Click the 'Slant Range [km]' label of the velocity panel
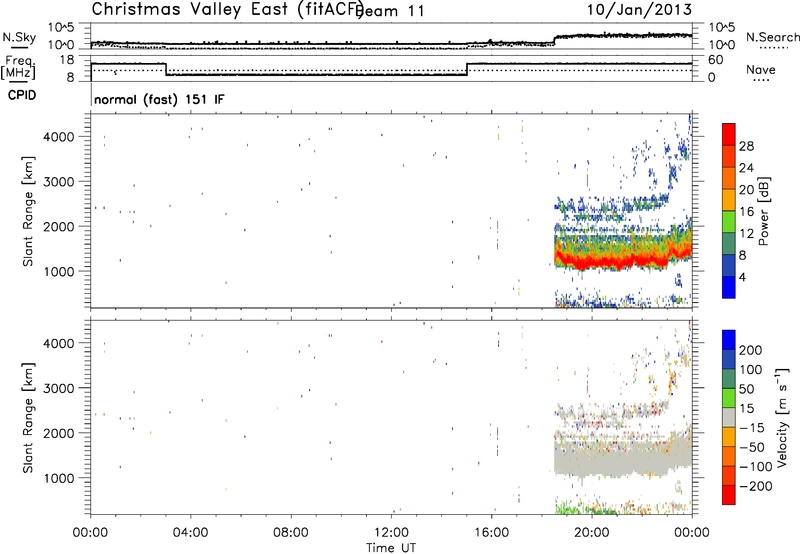The height and width of the screenshot is (554, 800). click(x=28, y=418)
